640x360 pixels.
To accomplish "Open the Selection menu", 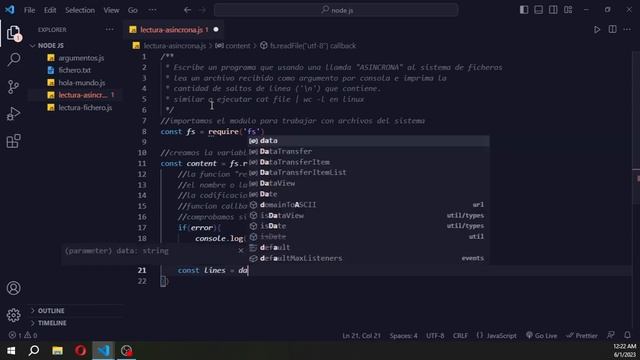I will coord(80,10).
